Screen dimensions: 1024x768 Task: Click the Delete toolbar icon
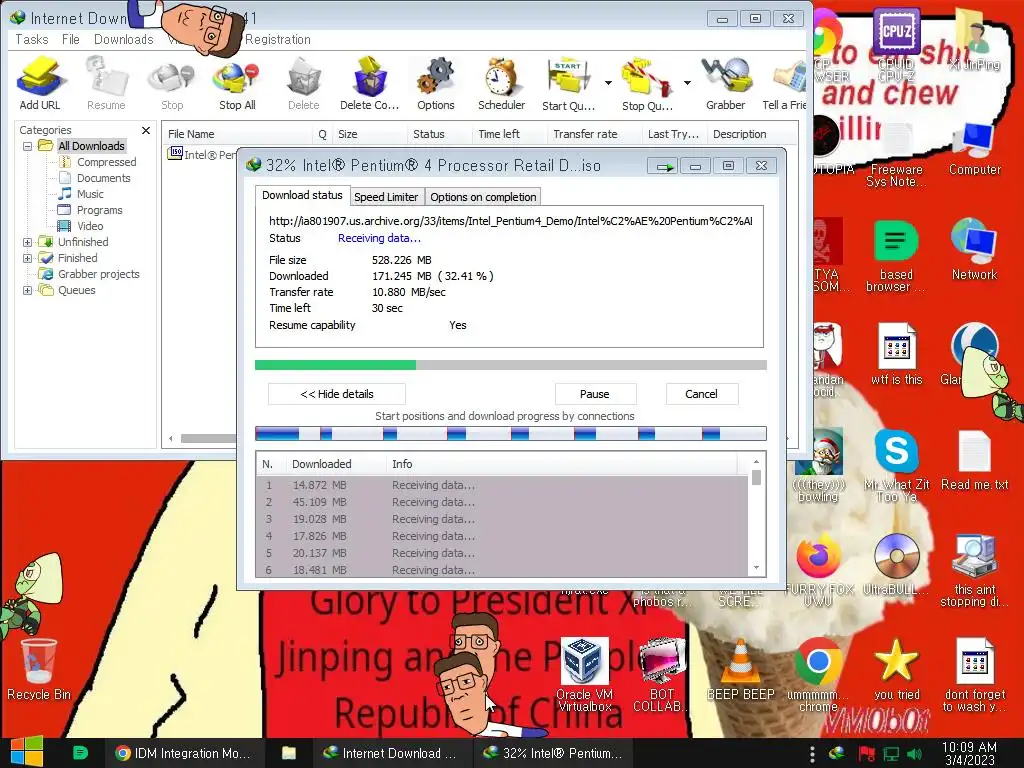[x=304, y=83]
